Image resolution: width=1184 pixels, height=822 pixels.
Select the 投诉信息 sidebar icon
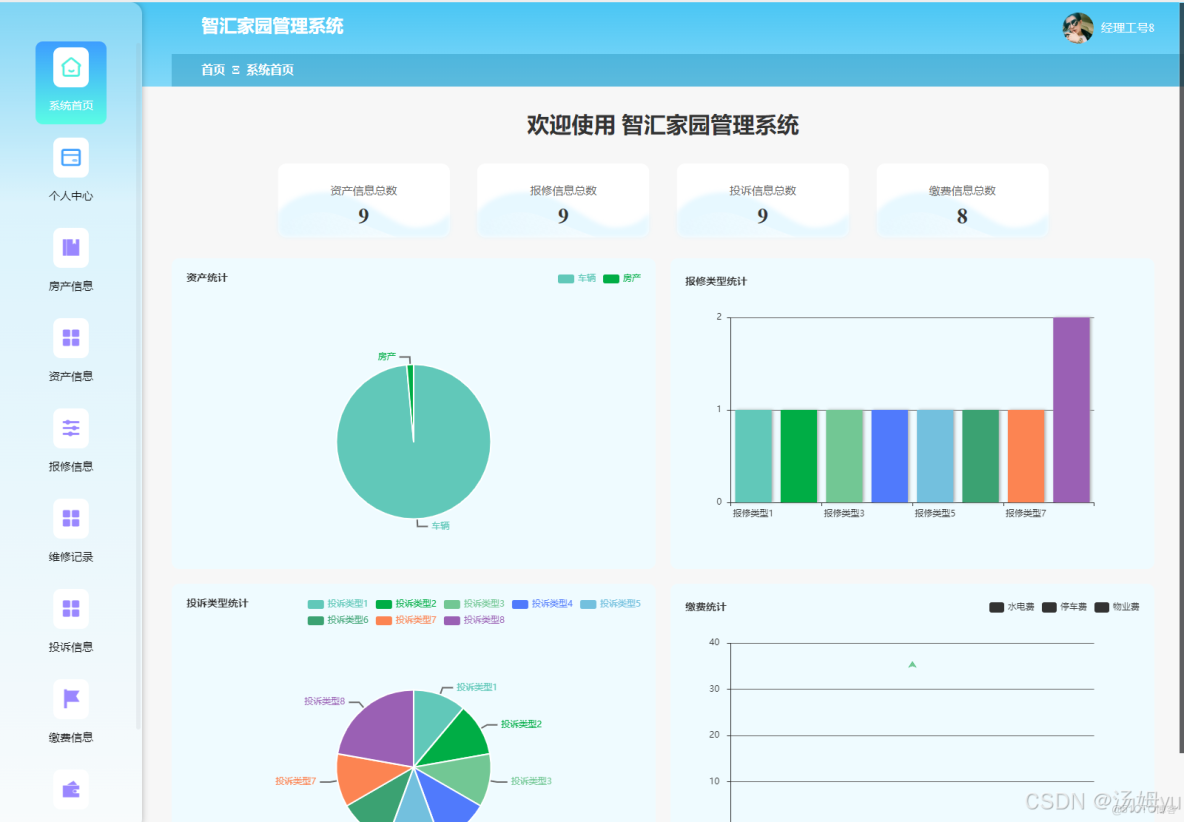(x=70, y=608)
